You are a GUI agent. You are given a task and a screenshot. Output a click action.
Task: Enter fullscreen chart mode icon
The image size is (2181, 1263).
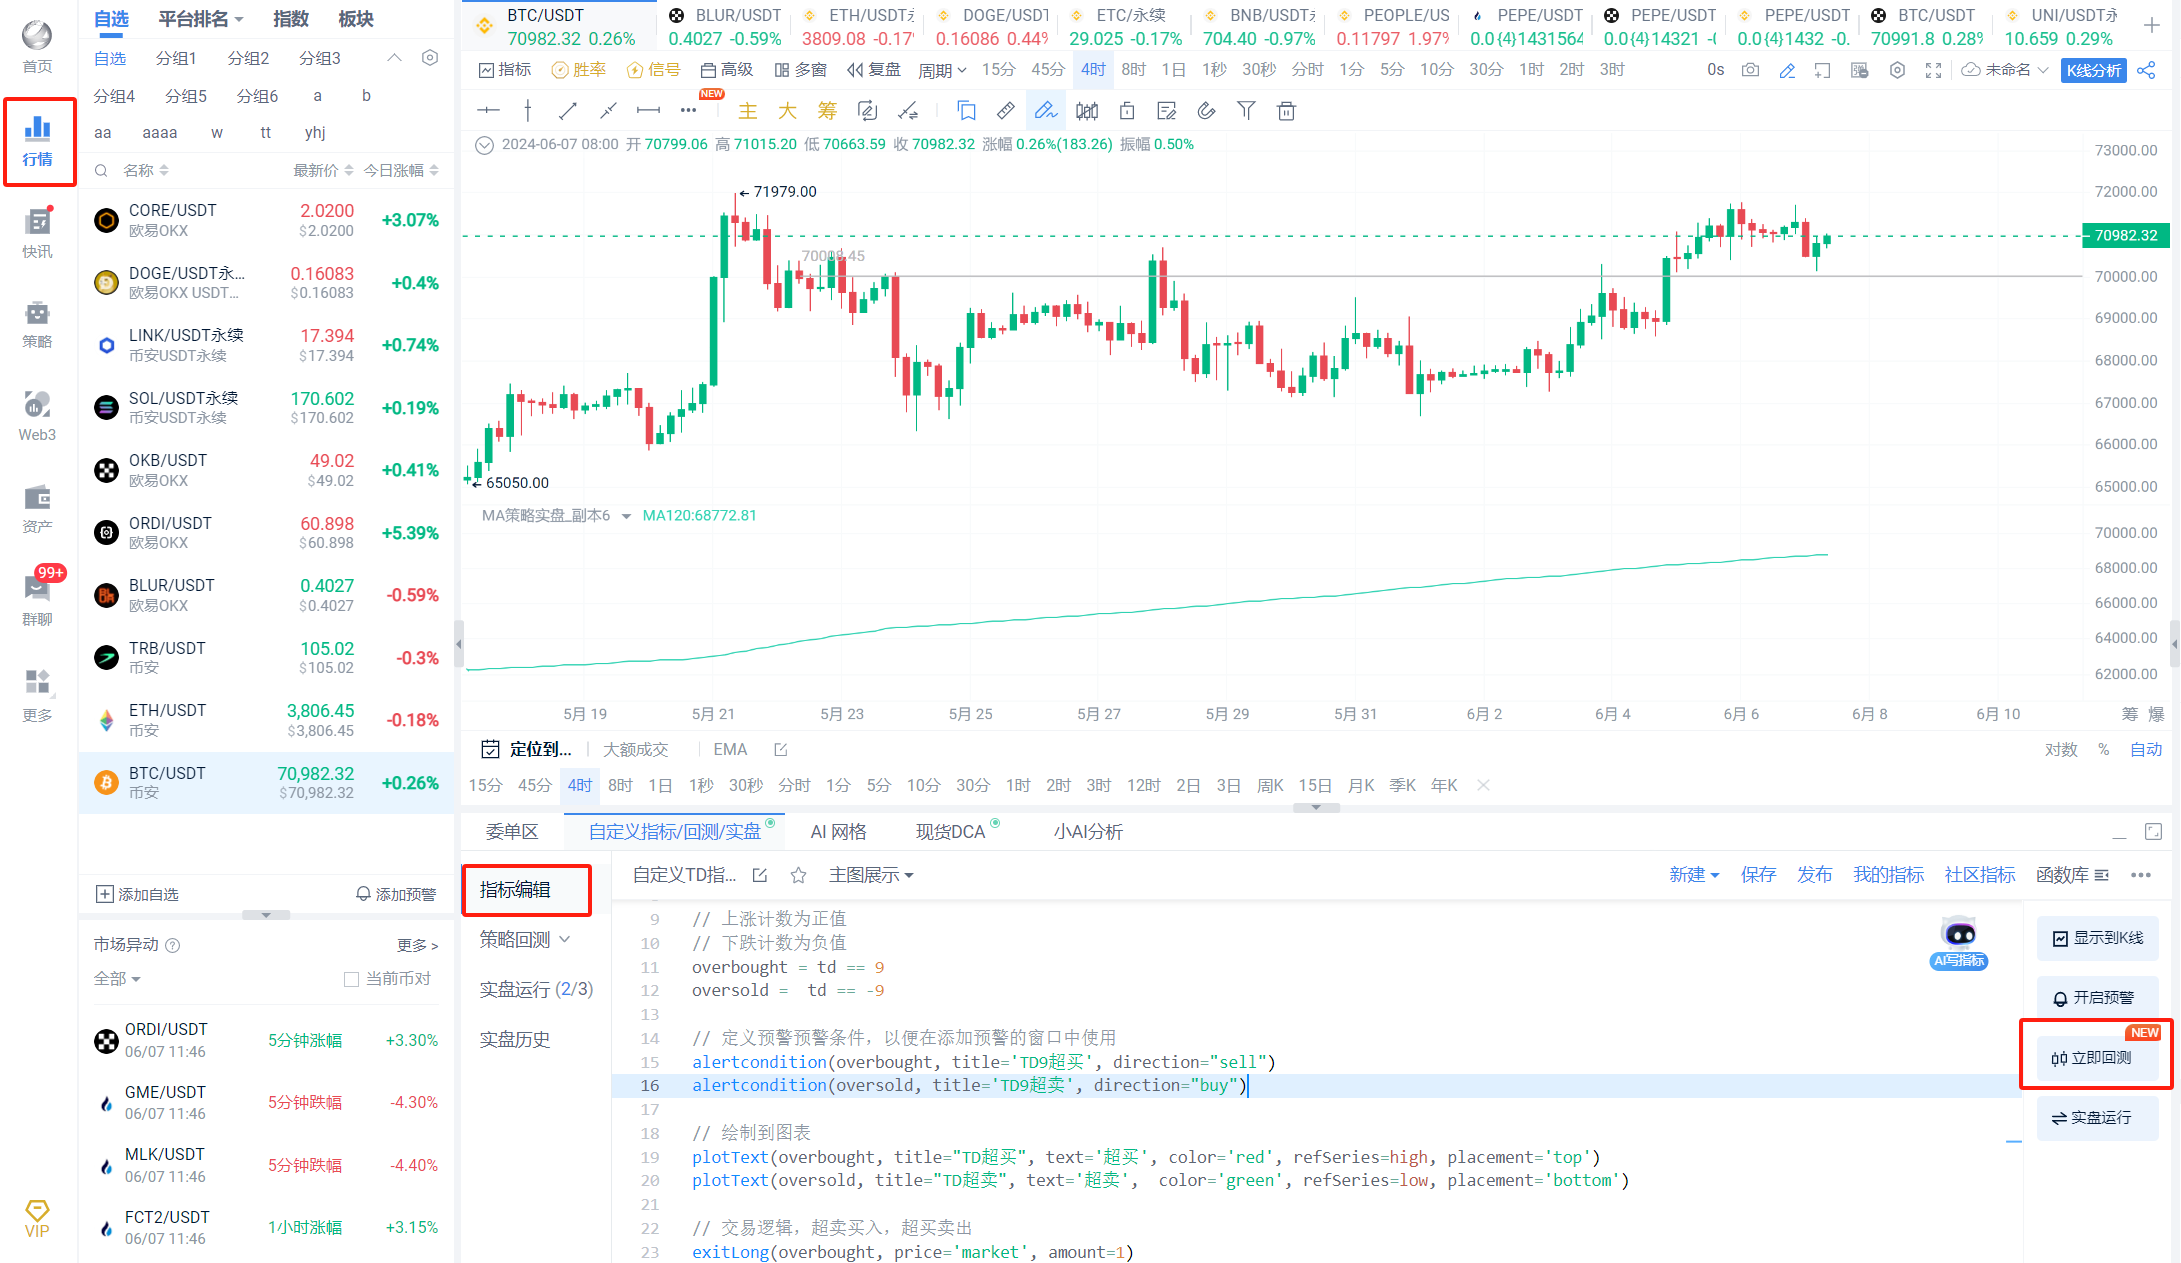[1934, 70]
